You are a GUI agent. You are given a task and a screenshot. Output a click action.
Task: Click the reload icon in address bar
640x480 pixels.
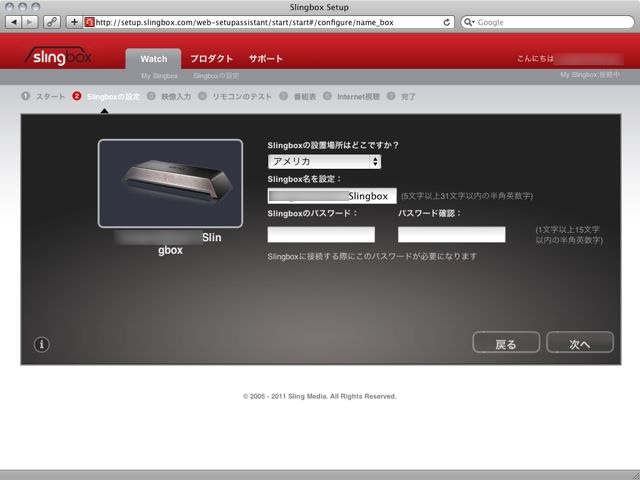447,22
